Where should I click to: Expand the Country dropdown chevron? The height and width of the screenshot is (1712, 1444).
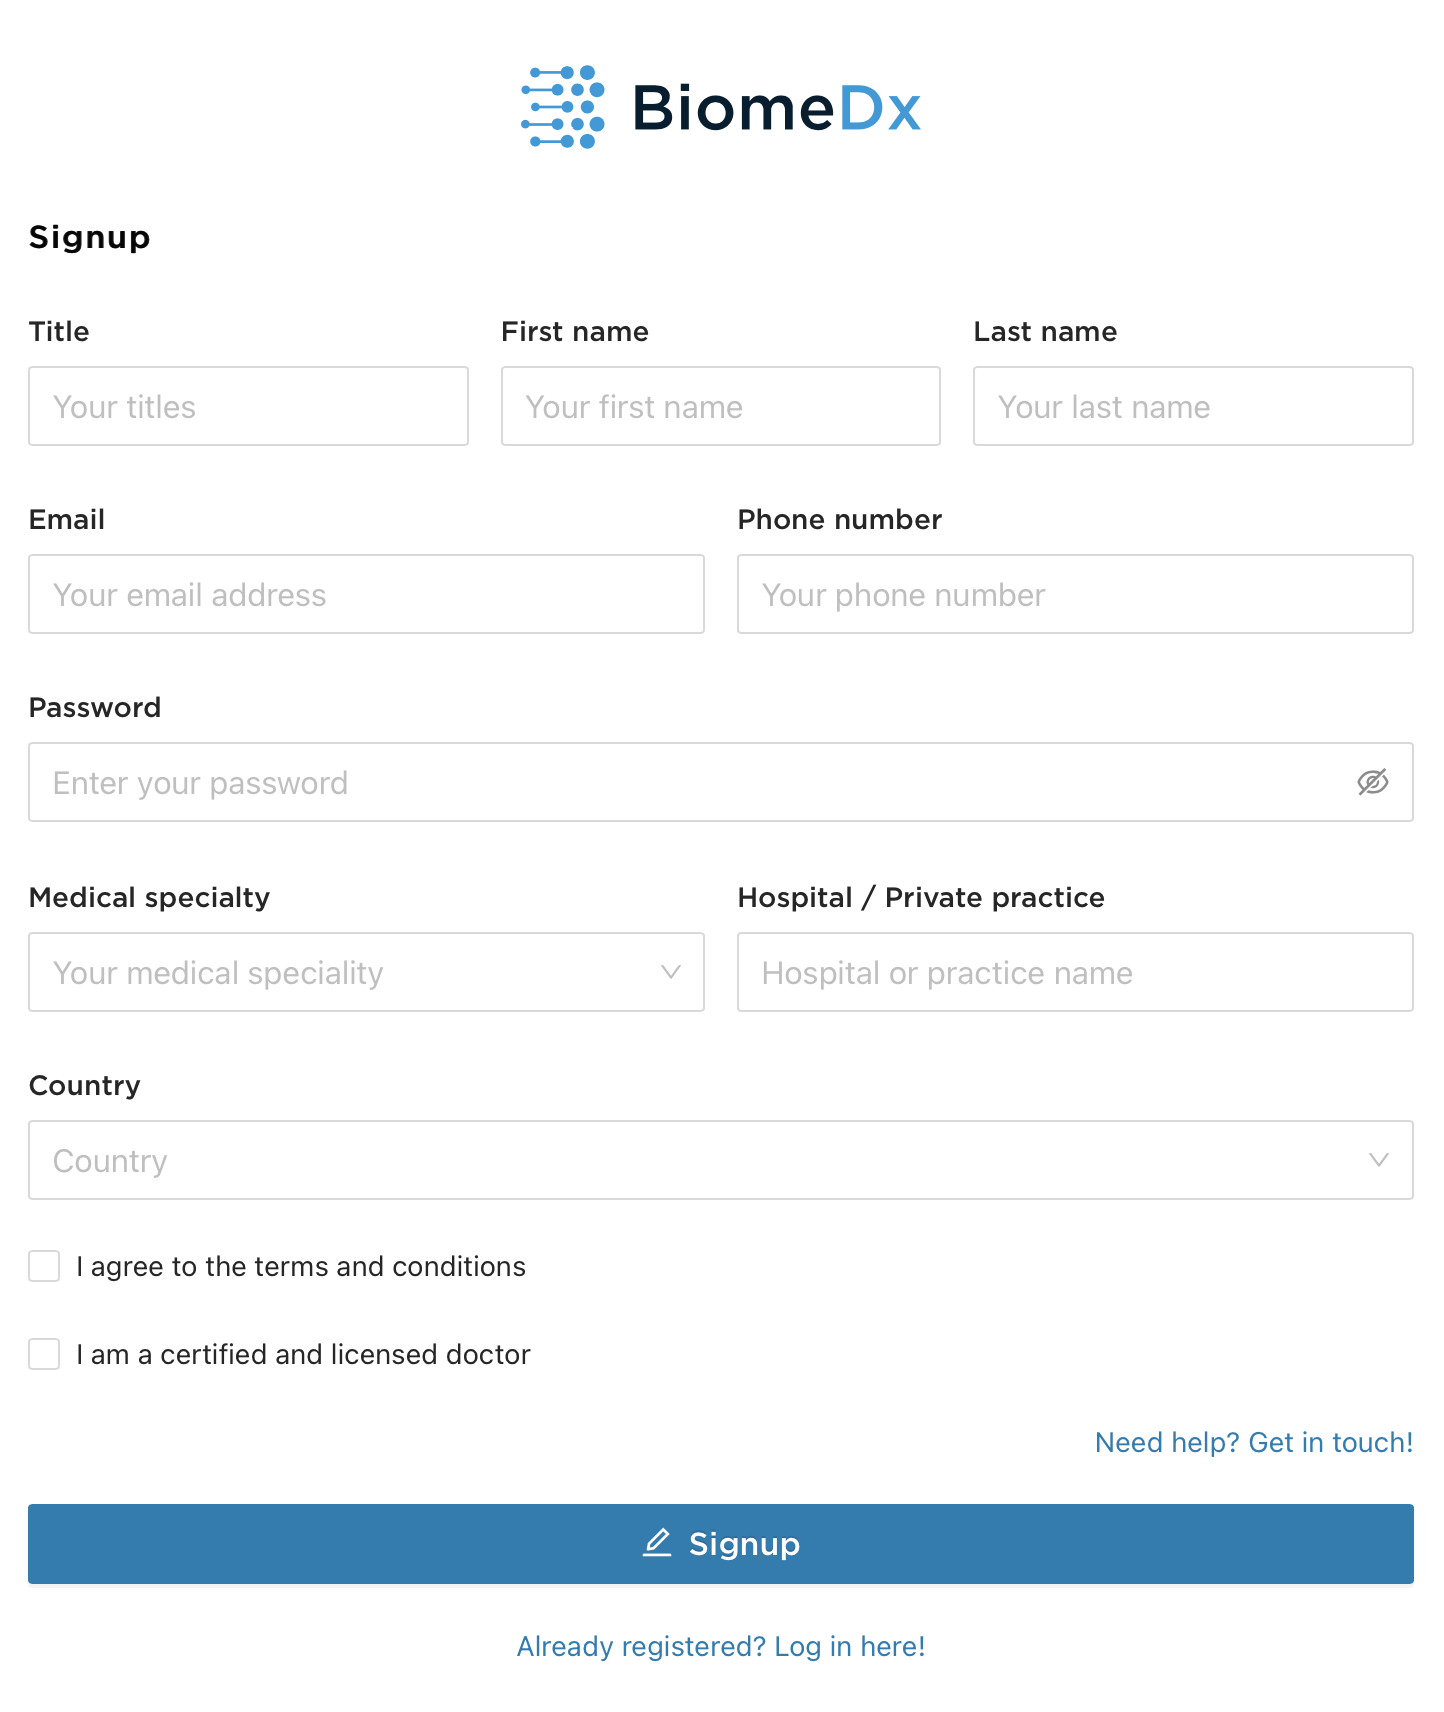(x=1379, y=1160)
